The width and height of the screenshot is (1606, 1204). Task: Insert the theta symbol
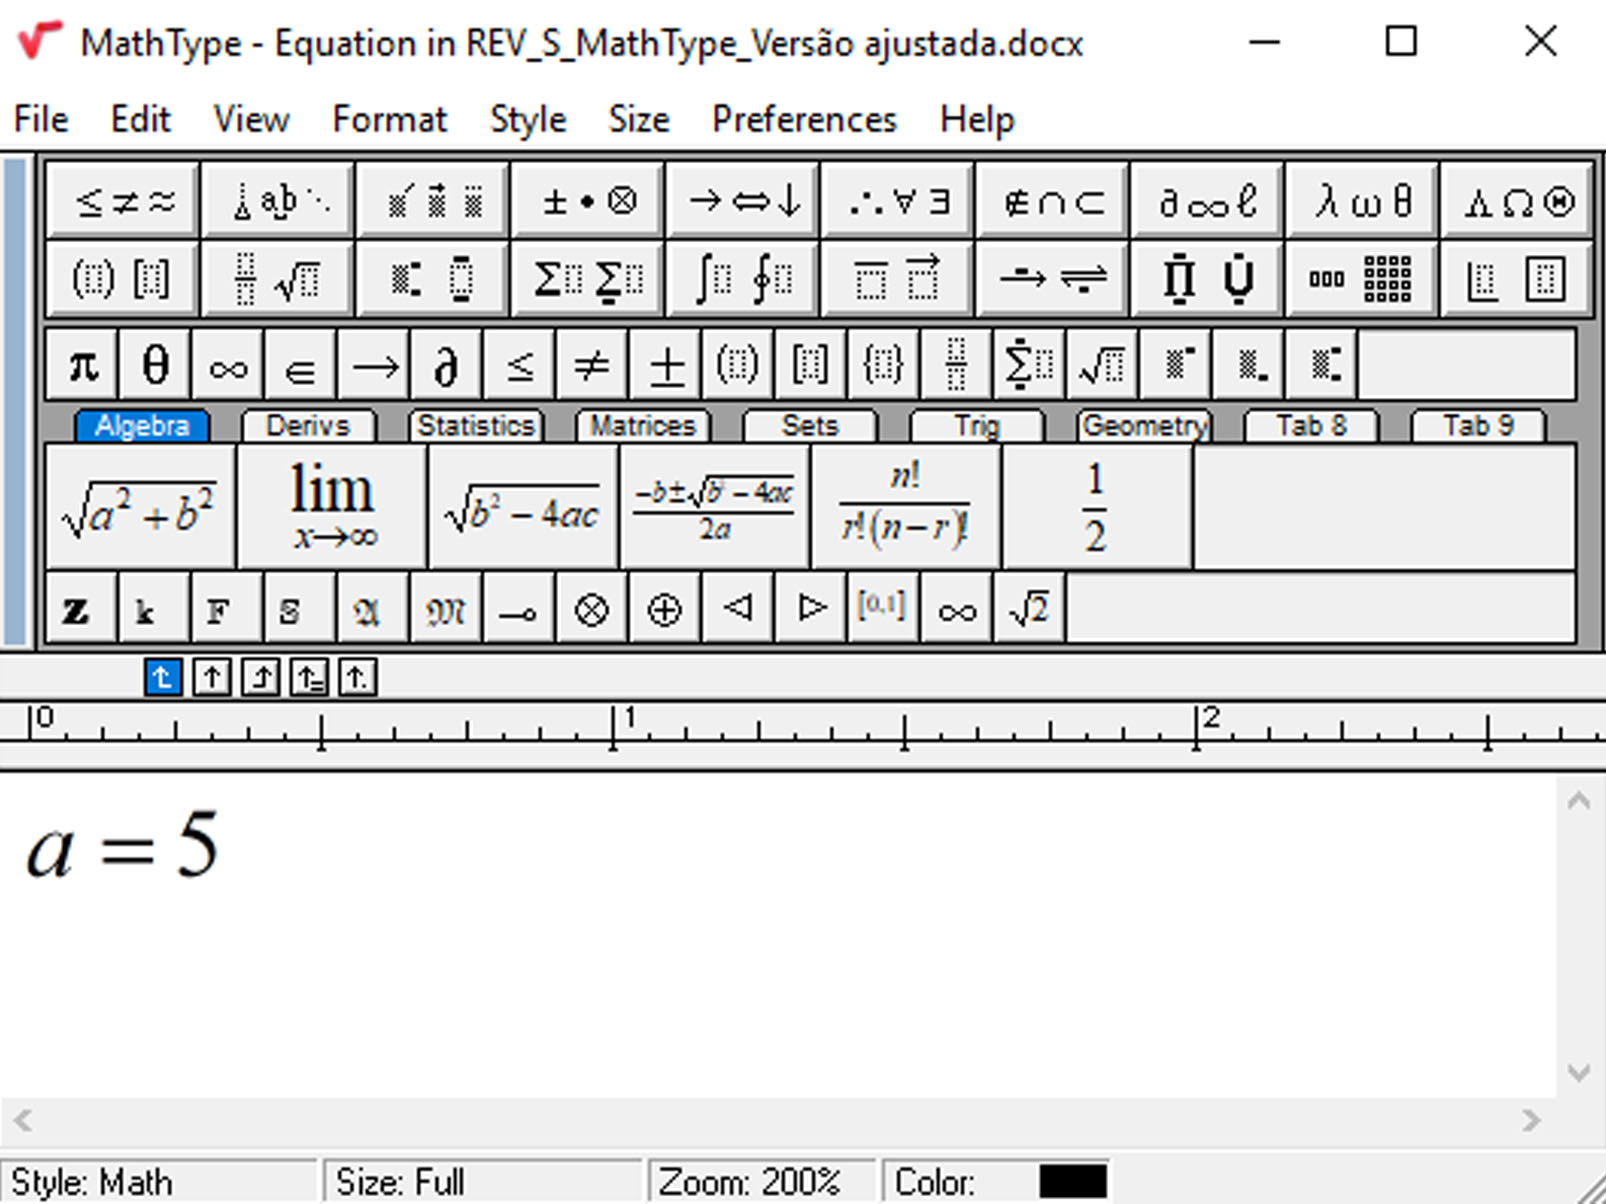[155, 365]
